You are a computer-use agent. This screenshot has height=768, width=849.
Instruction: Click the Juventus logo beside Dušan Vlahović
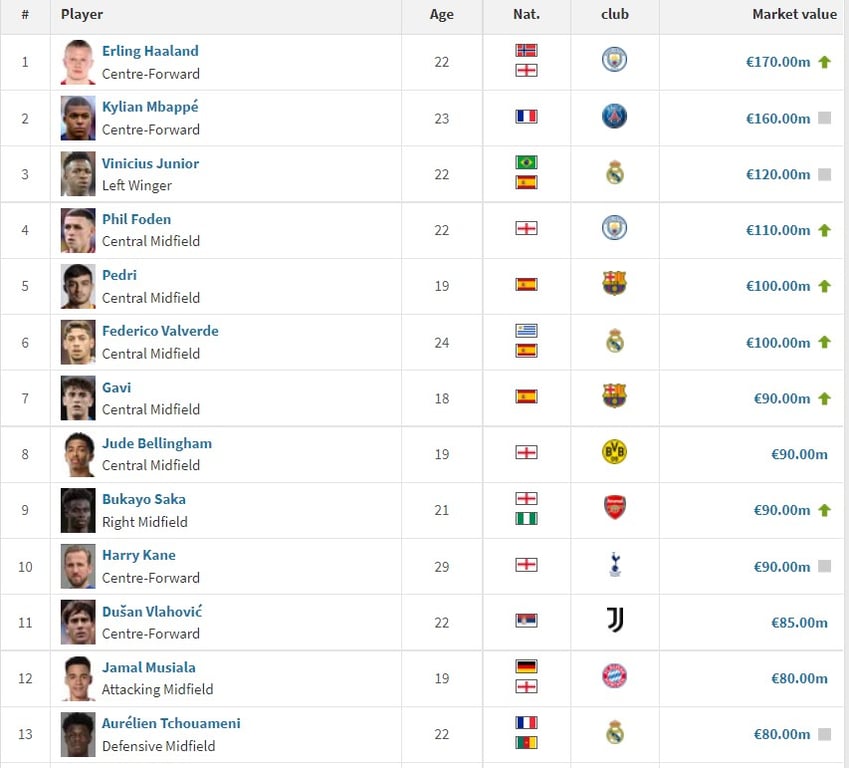615,620
